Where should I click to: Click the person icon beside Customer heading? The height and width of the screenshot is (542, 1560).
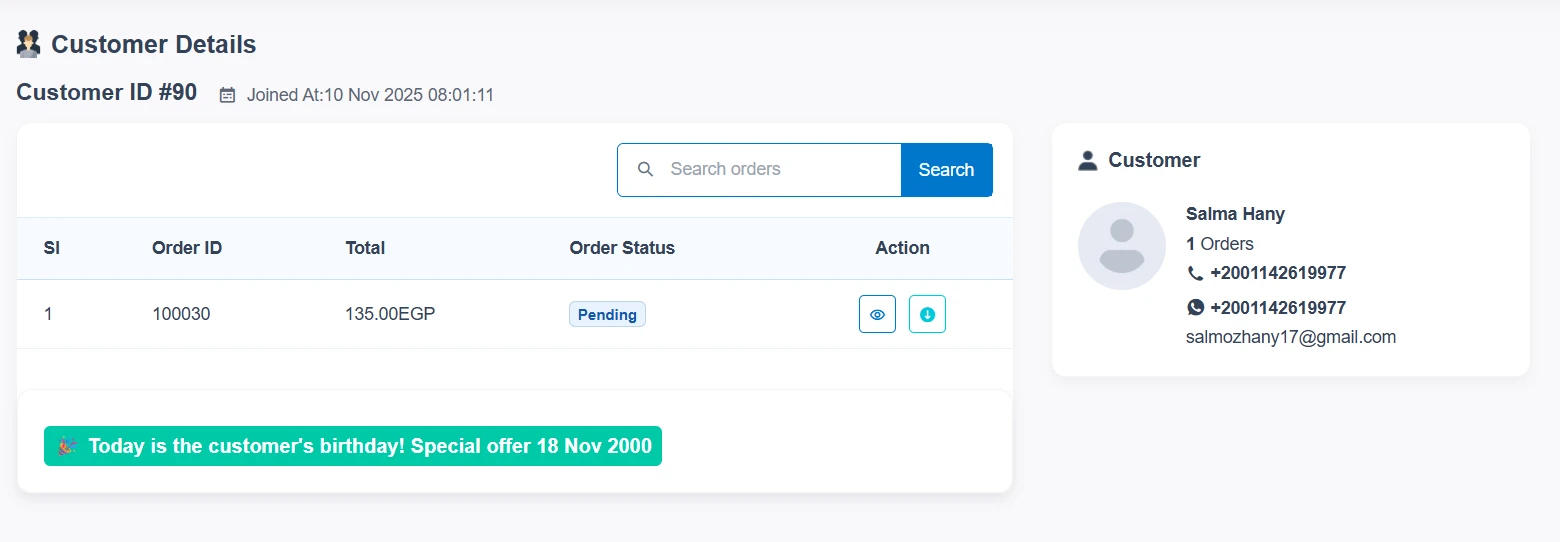1088,160
